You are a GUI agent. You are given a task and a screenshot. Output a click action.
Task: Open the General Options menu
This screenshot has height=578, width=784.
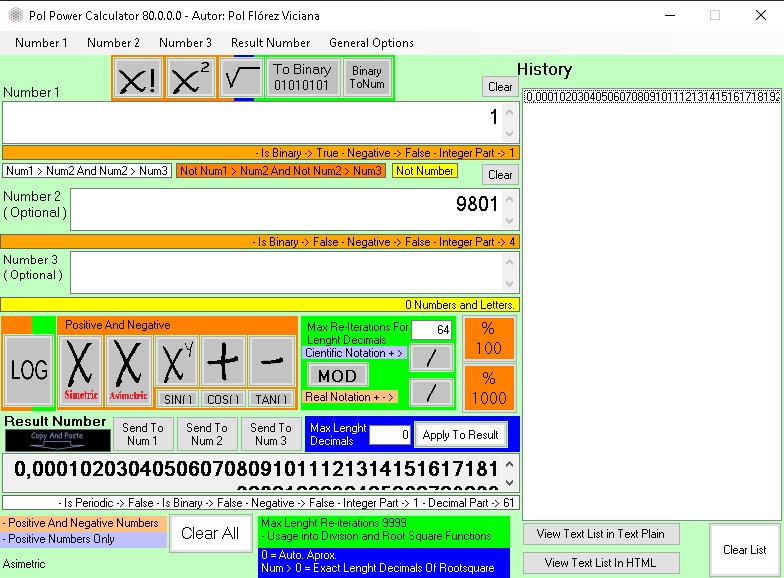(371, 43)
